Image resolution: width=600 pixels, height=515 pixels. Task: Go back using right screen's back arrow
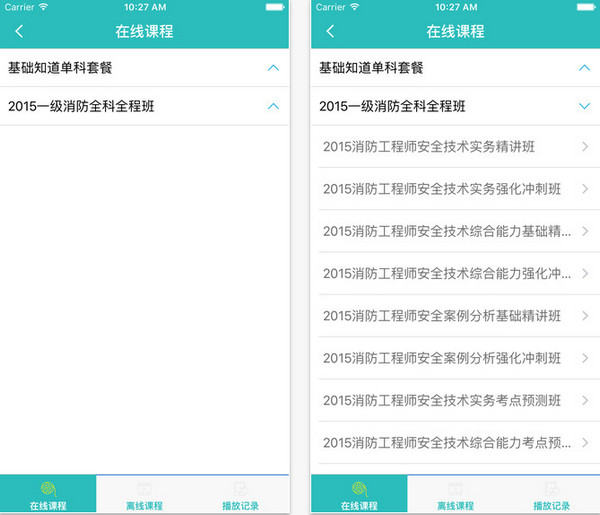point(330,31)
